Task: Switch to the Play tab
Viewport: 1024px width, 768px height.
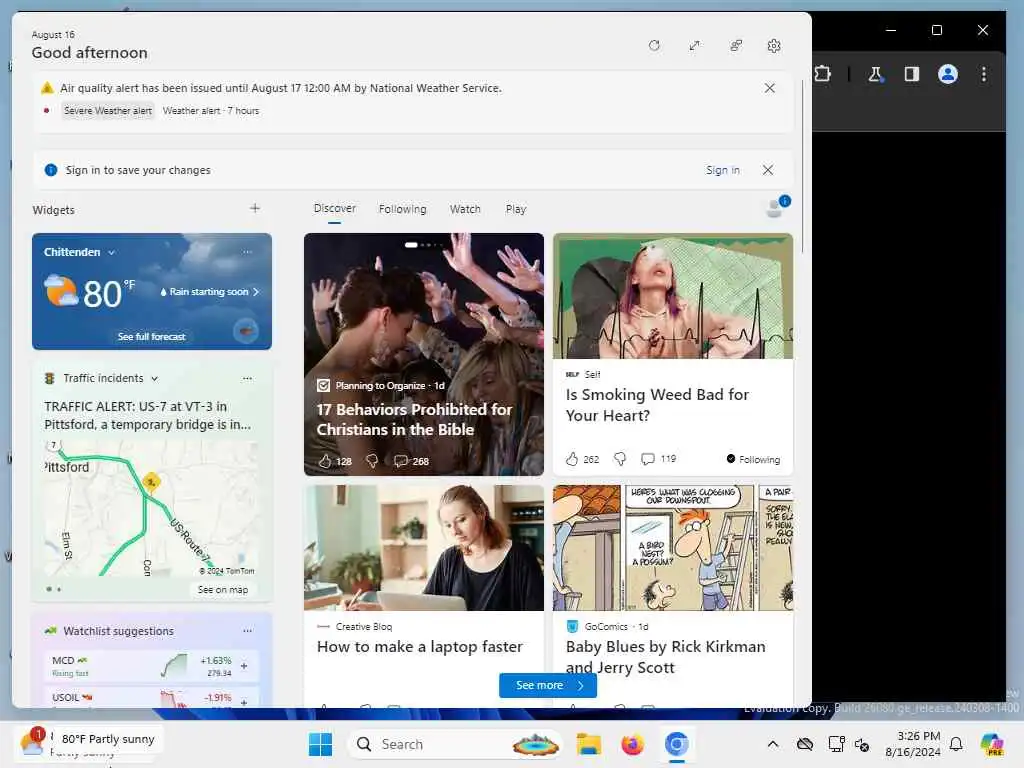Action: (x=515, y=209)
